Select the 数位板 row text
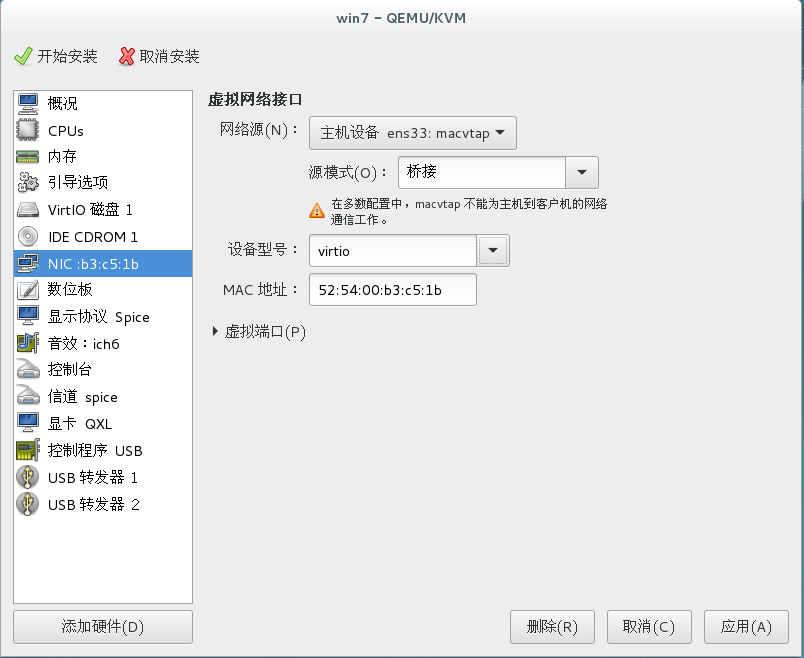The image size is (804, 658). coord(70,290)
